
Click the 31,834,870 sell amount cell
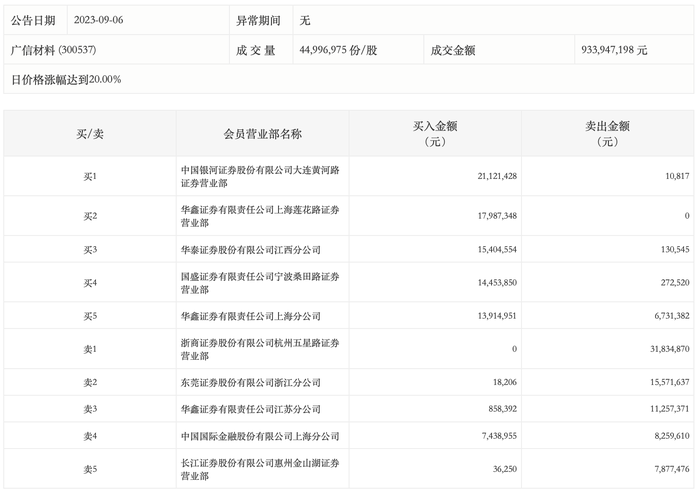click(x=670, y=349)
